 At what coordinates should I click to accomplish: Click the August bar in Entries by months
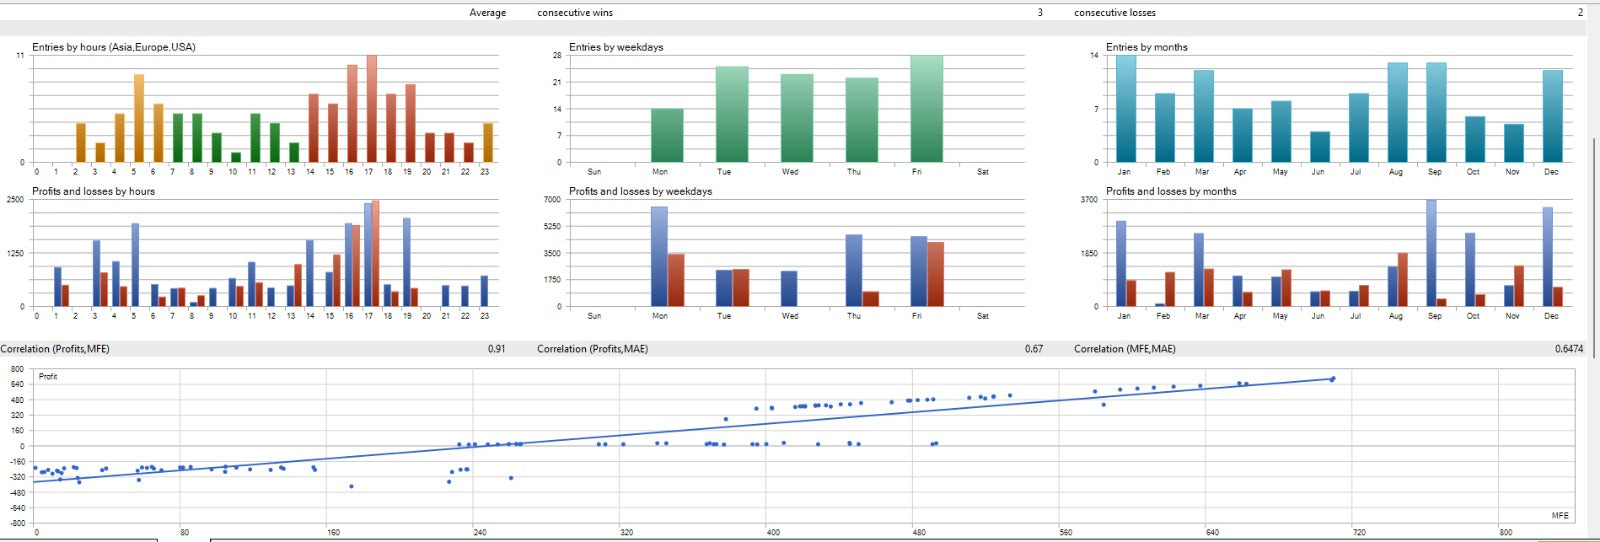[1398, 112]
